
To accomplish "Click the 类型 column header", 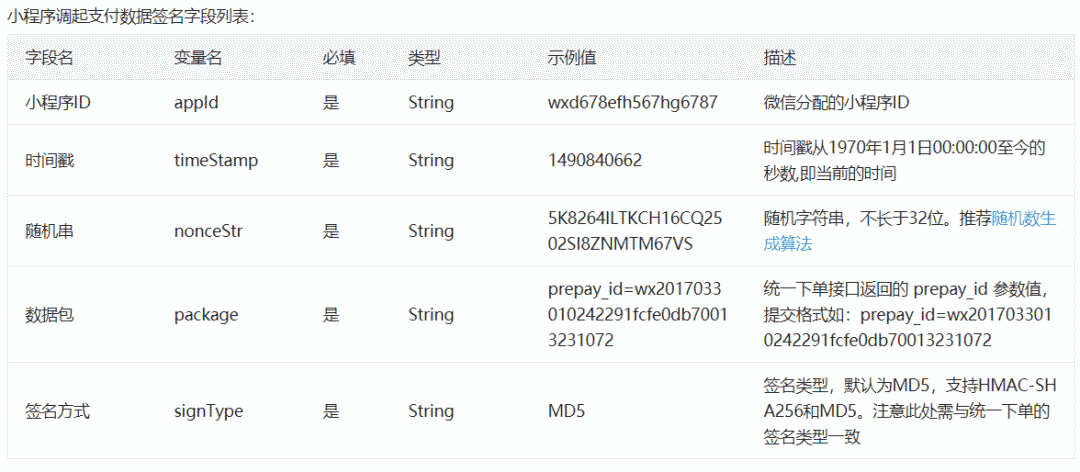I will tap(424, 58).
